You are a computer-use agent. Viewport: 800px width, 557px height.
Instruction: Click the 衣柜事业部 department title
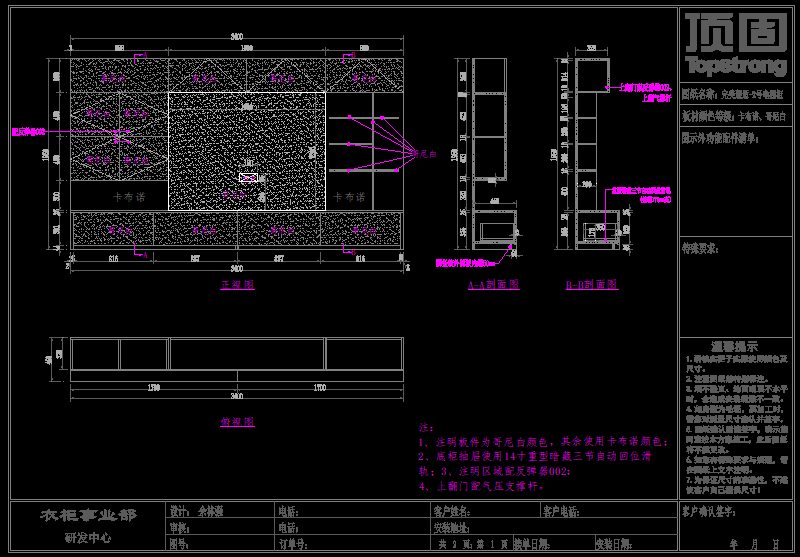click(87, 515)
